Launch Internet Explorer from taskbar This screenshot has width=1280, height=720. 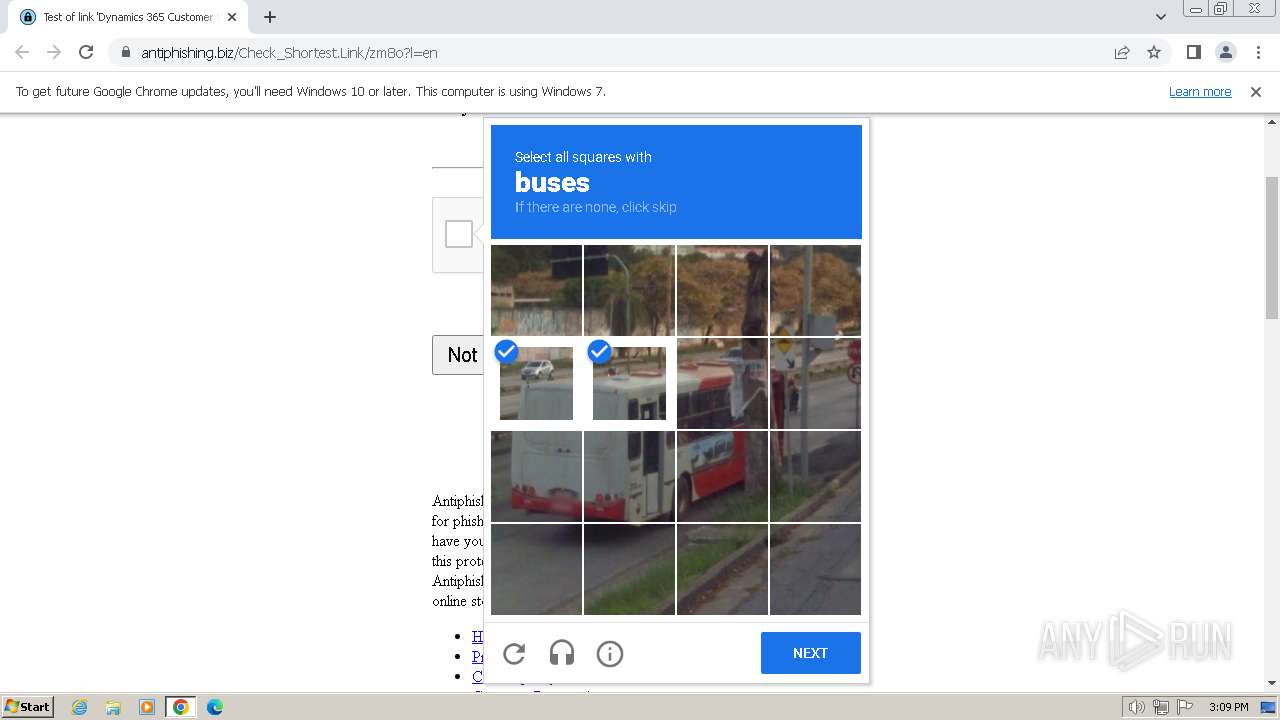click(79, 707)
